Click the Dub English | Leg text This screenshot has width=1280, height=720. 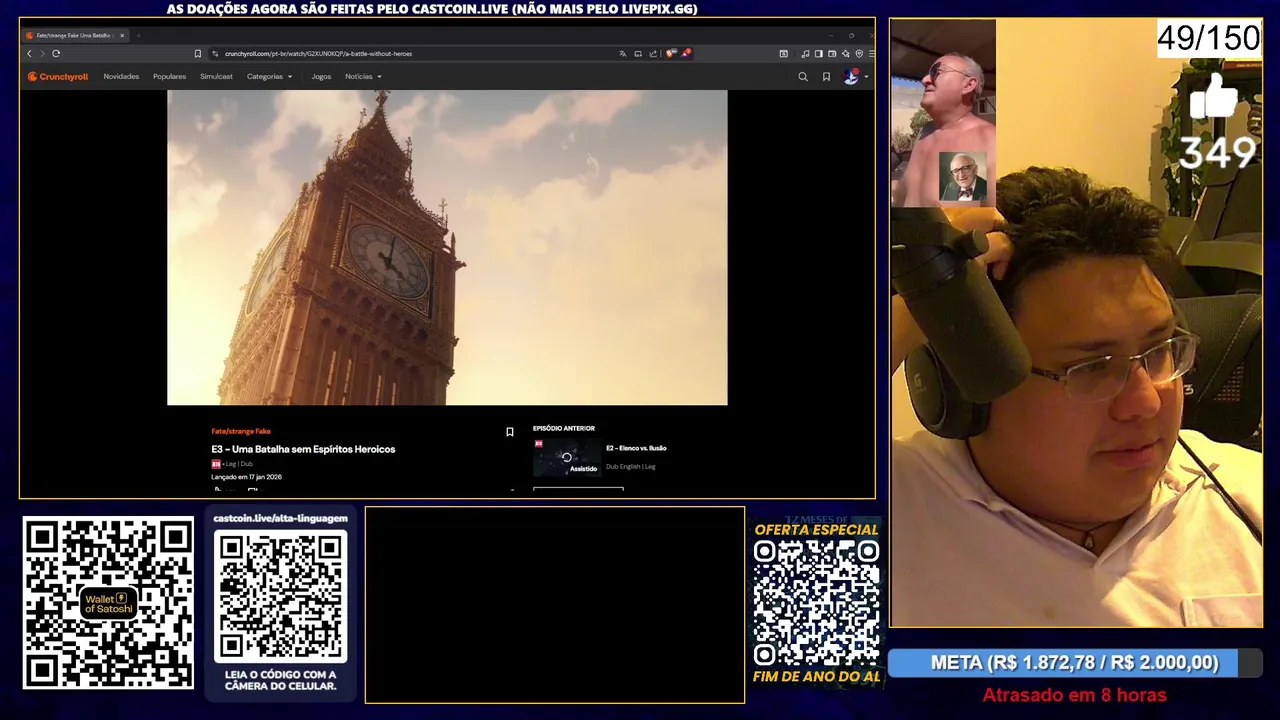pos(630,466)
